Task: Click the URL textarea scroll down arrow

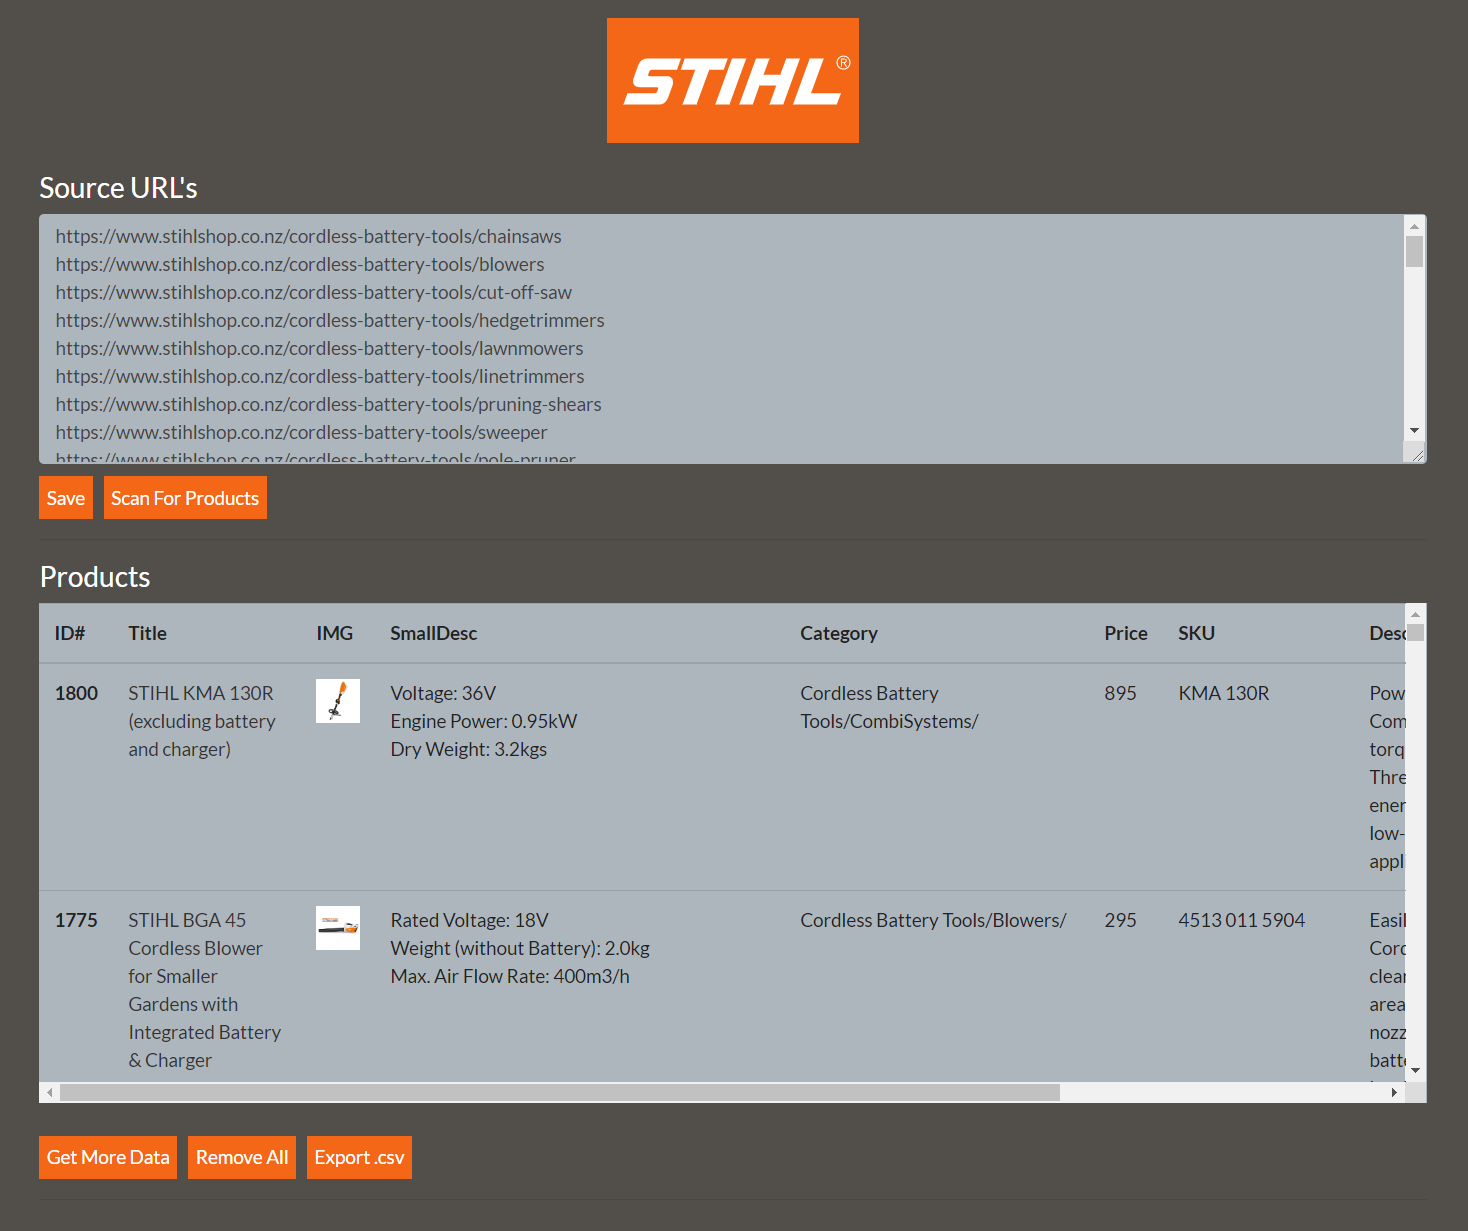Action: pyautogui.click(x=1414, y=431)
